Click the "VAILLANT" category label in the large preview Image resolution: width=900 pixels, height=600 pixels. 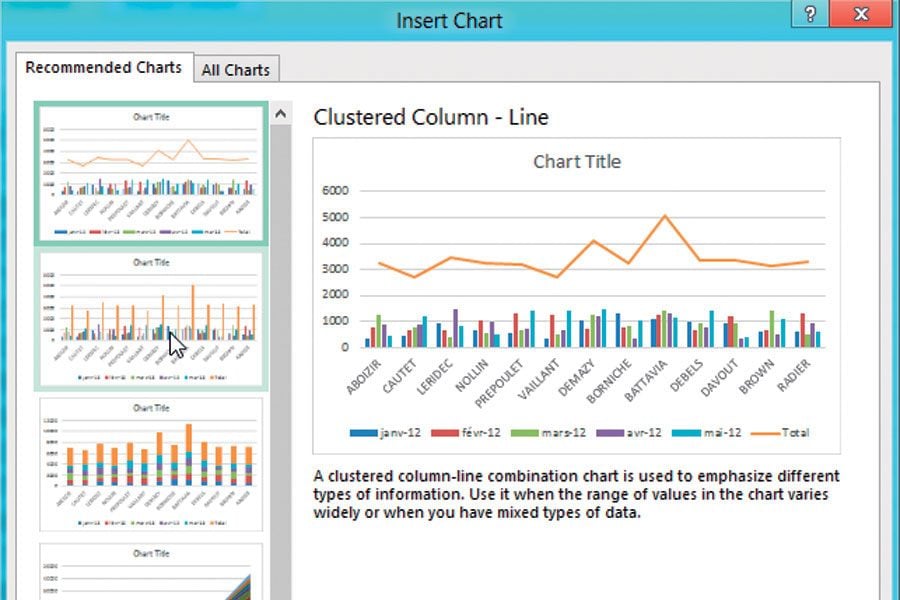(538, 380)
